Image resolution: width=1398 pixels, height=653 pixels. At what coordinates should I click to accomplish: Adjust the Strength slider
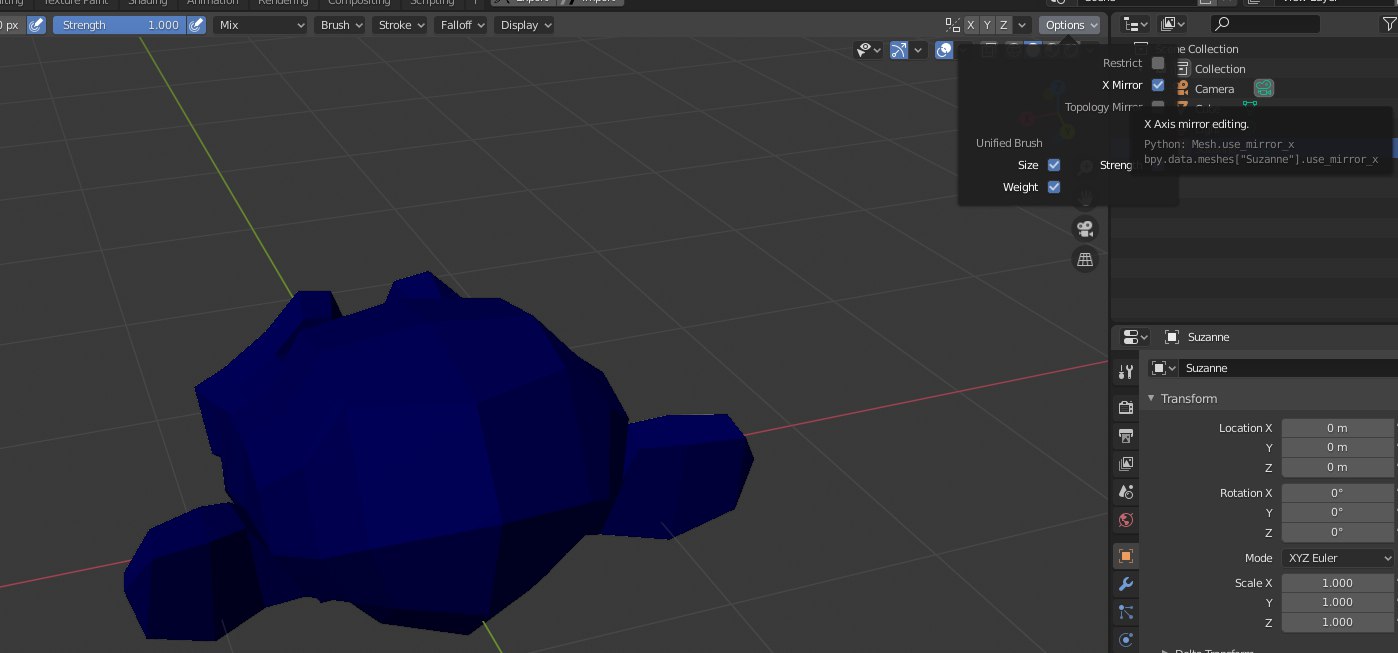click(x=119, y=25)
